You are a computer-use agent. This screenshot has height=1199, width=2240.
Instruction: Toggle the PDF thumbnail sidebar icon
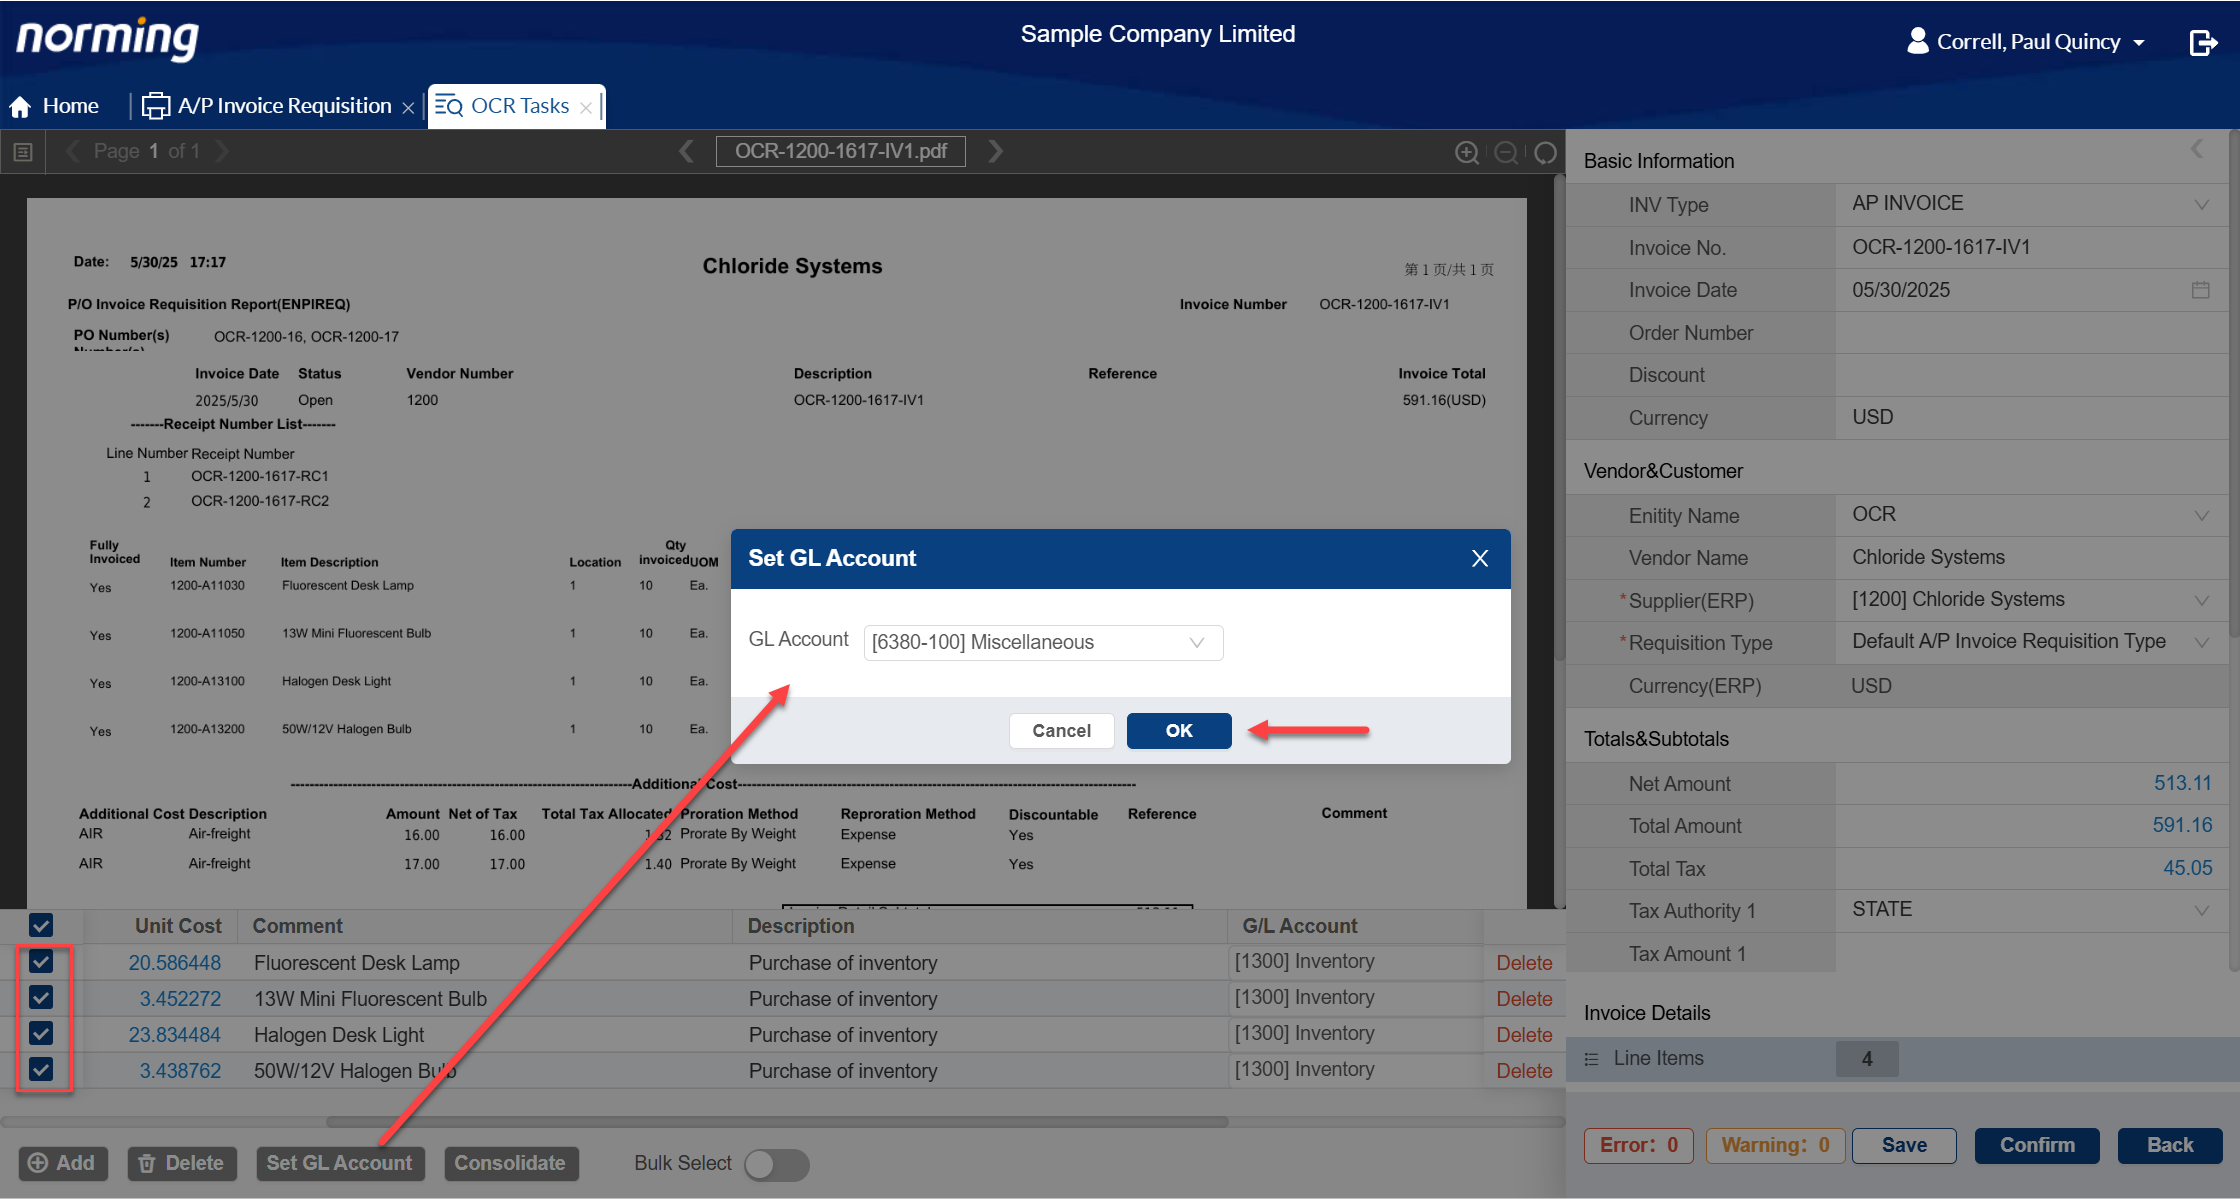click(x=23, y=152)
